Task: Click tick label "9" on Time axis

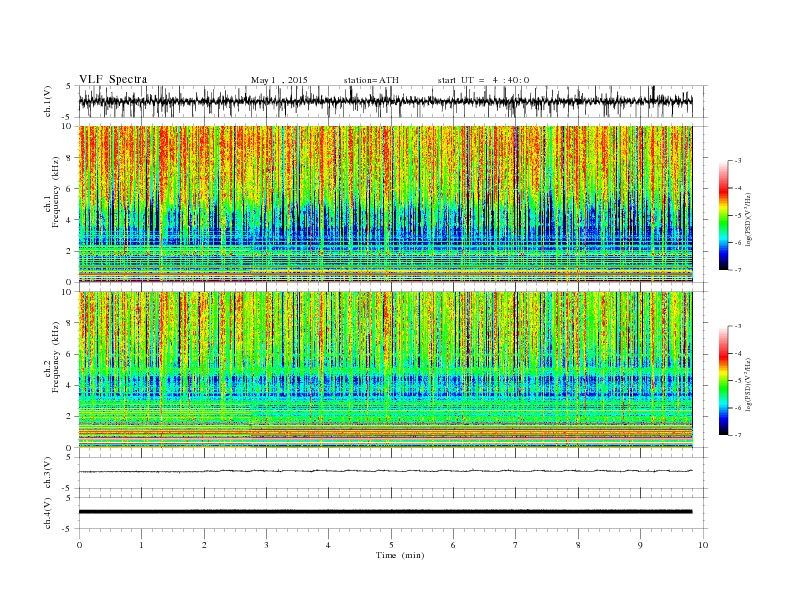Action: (x=640, y=545)
